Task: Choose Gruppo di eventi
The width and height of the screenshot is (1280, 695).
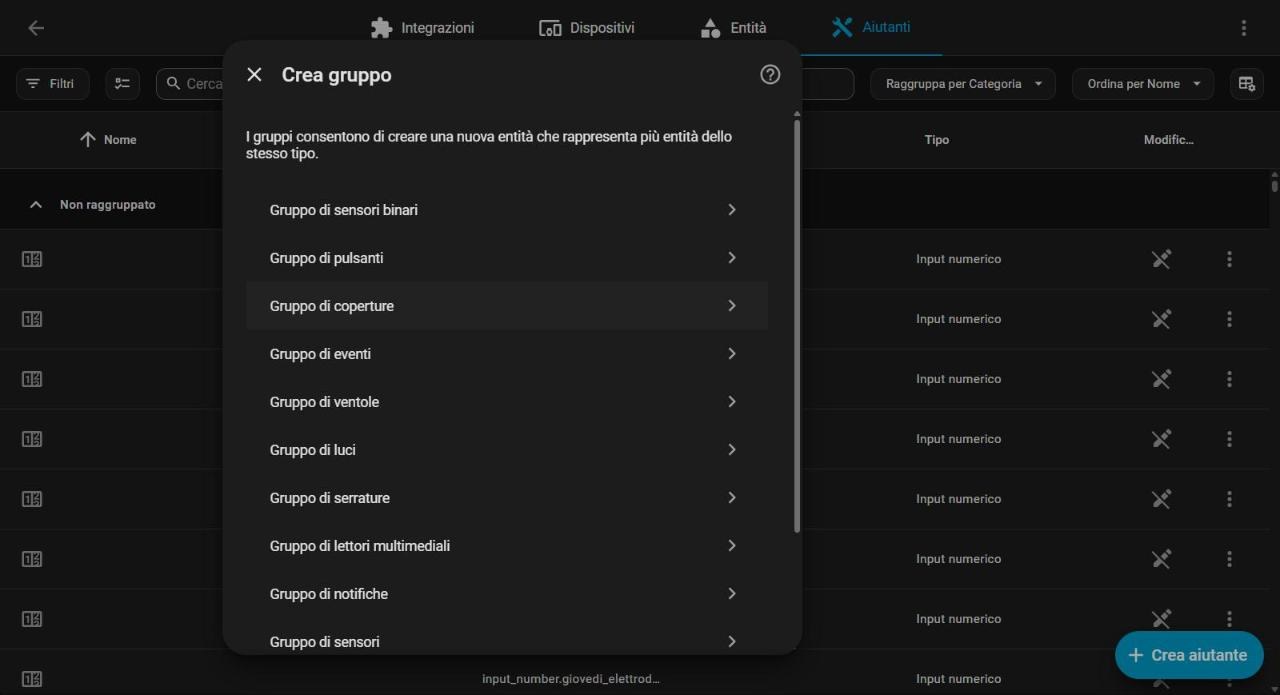Action: pyautogui.click(x=507, y=354)
